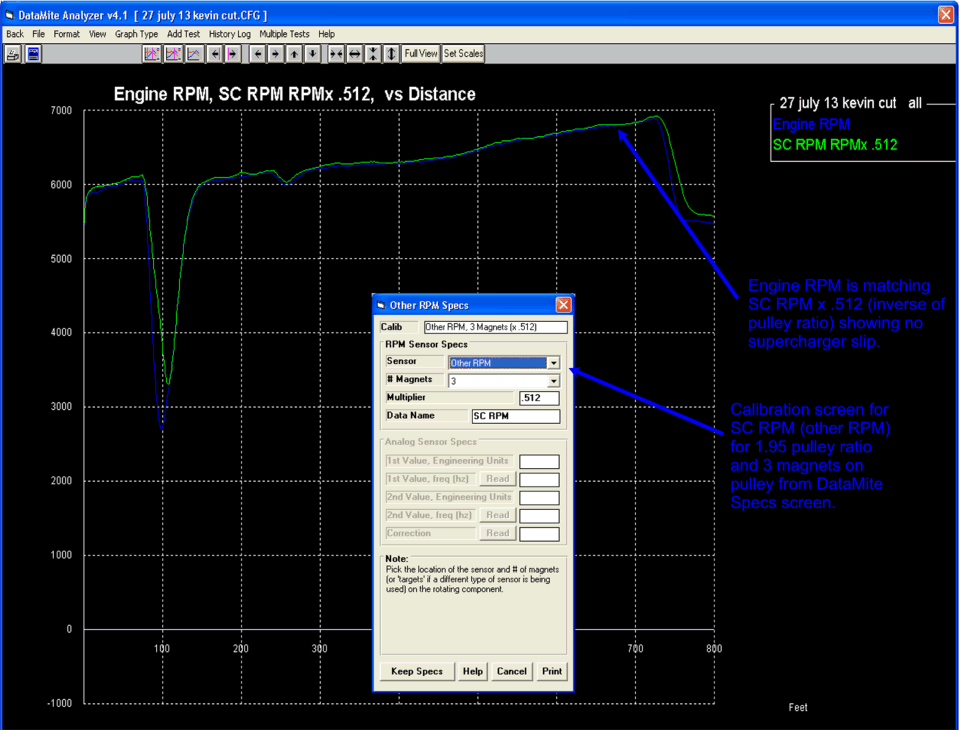The width and height of the screenshot is (960, 730).
Task: Move the graph cursor left with the pink-line icon
Action: tap(214, 54)
